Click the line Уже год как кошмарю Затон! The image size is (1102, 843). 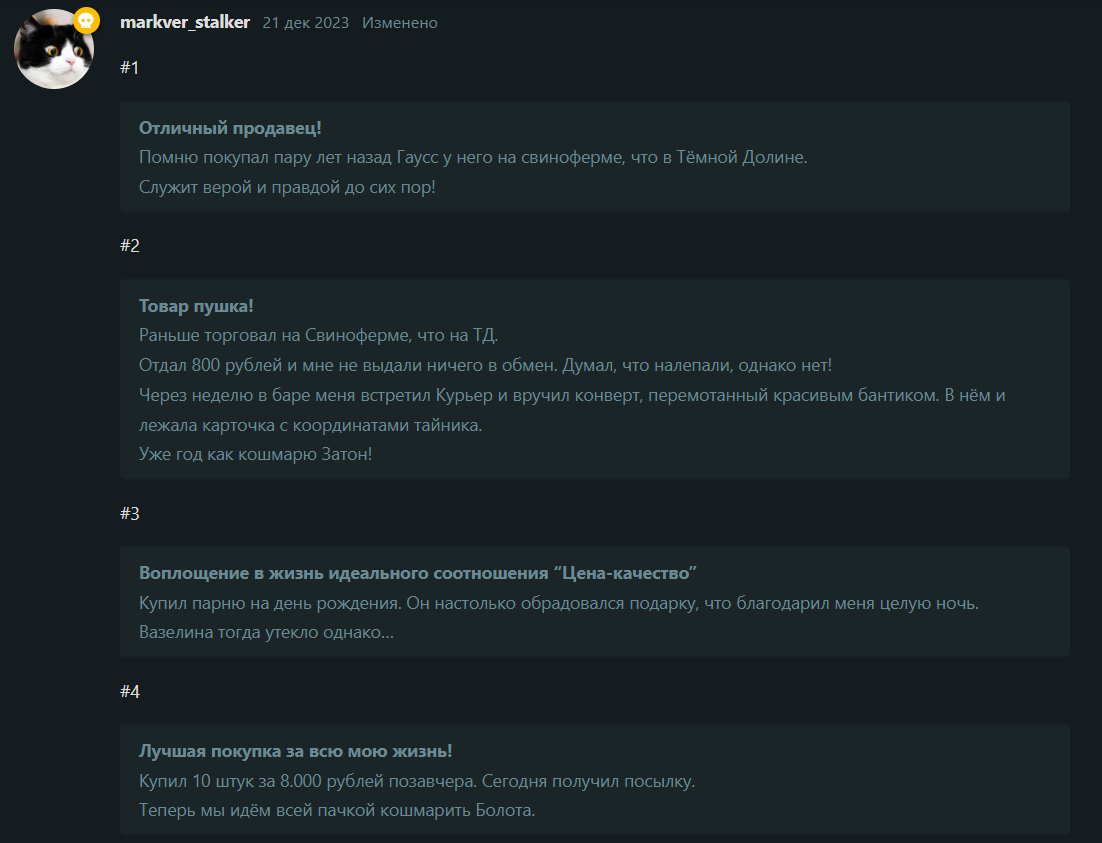[x=255, y=454]
